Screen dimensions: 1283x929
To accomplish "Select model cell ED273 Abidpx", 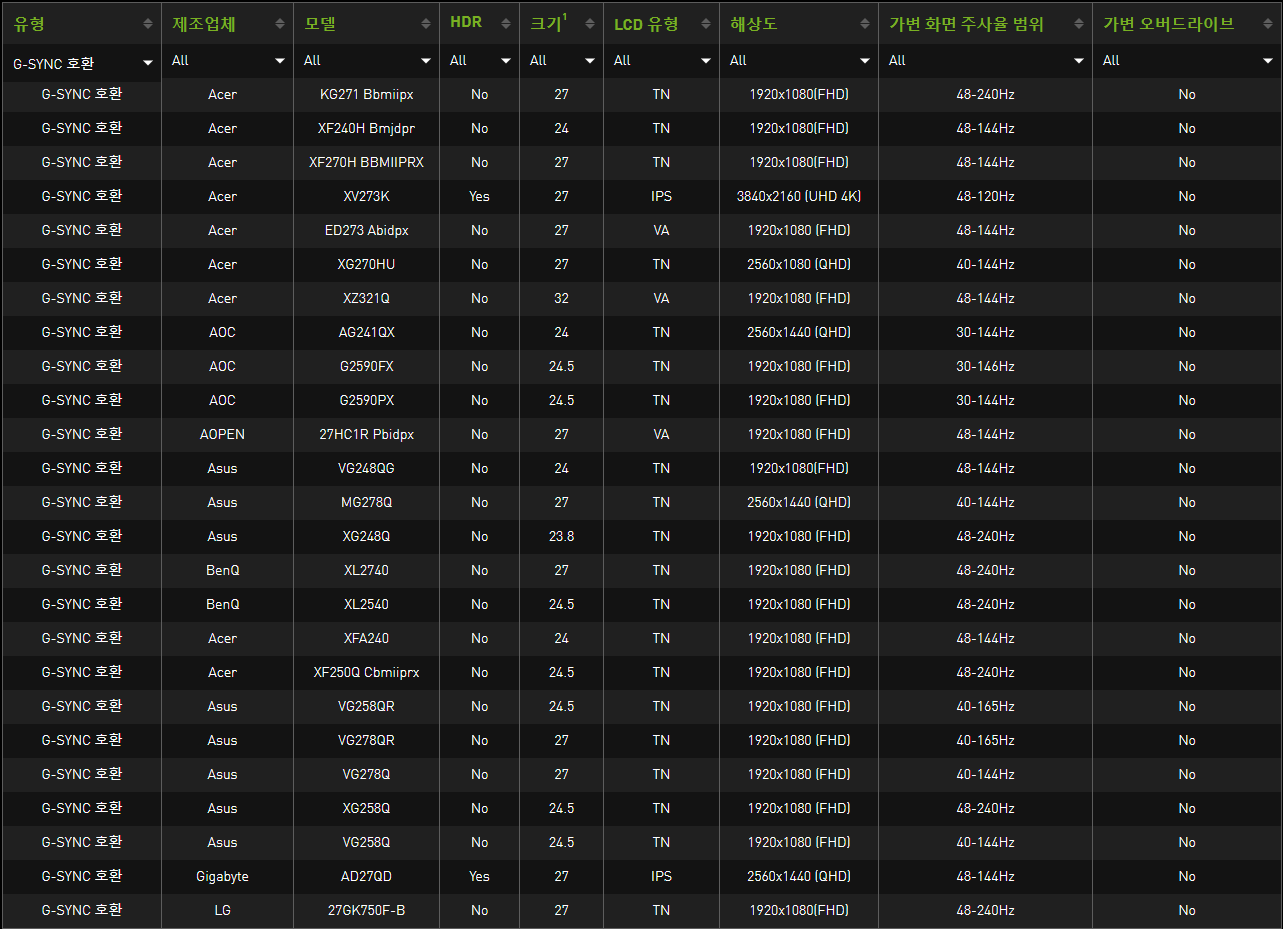I will click(x=366, y=231).
